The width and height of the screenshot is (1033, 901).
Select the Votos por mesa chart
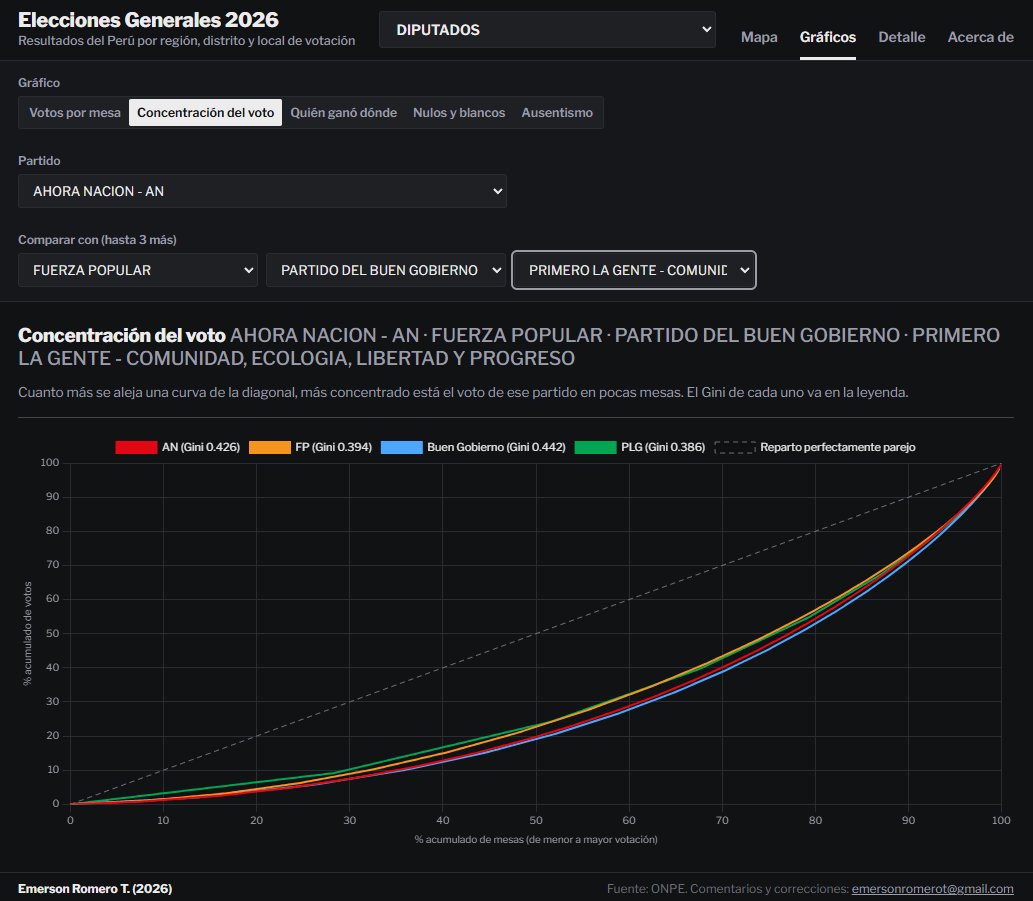[x=75, y=113]
